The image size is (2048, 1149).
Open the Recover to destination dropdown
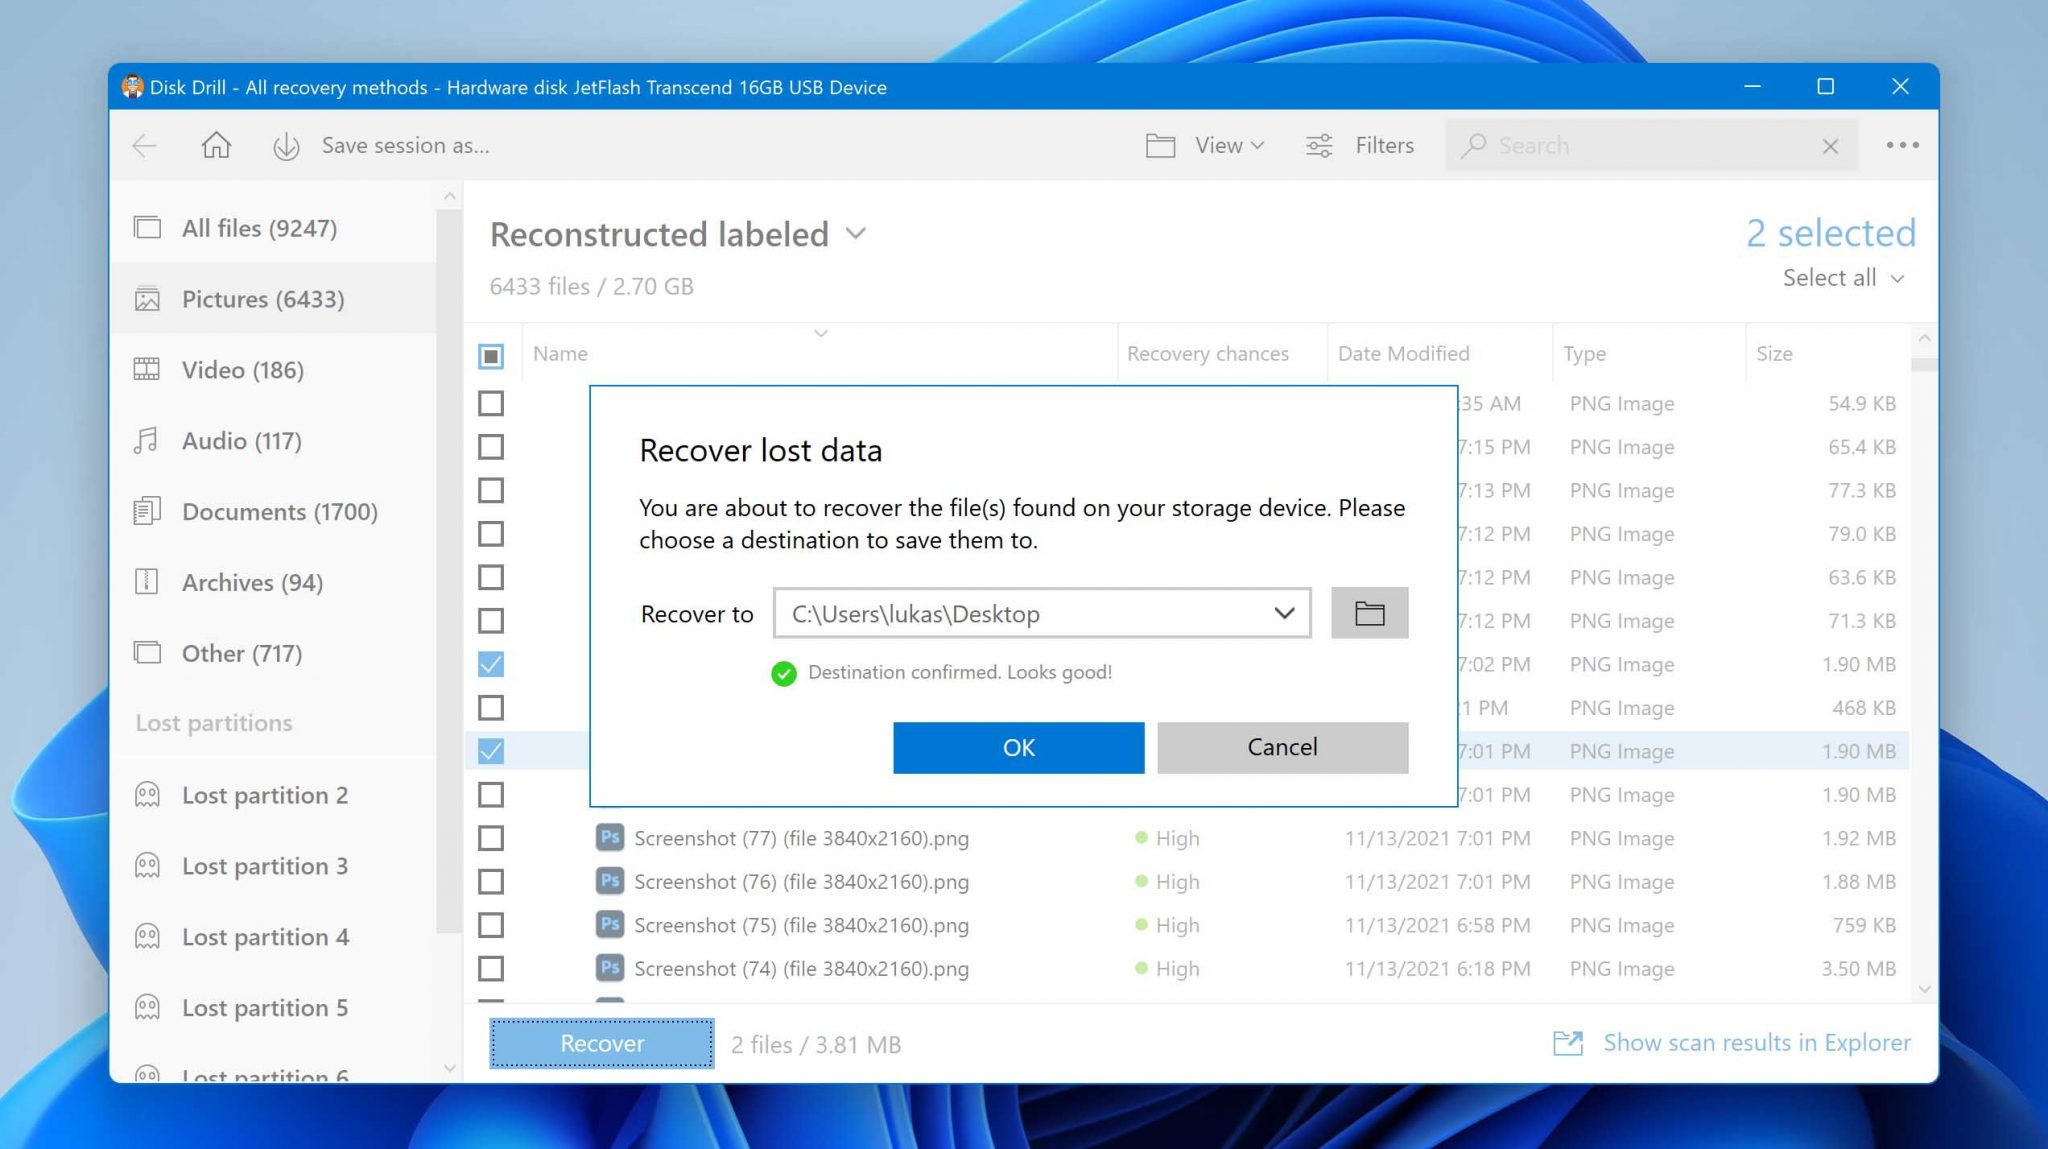[1281, 613]
